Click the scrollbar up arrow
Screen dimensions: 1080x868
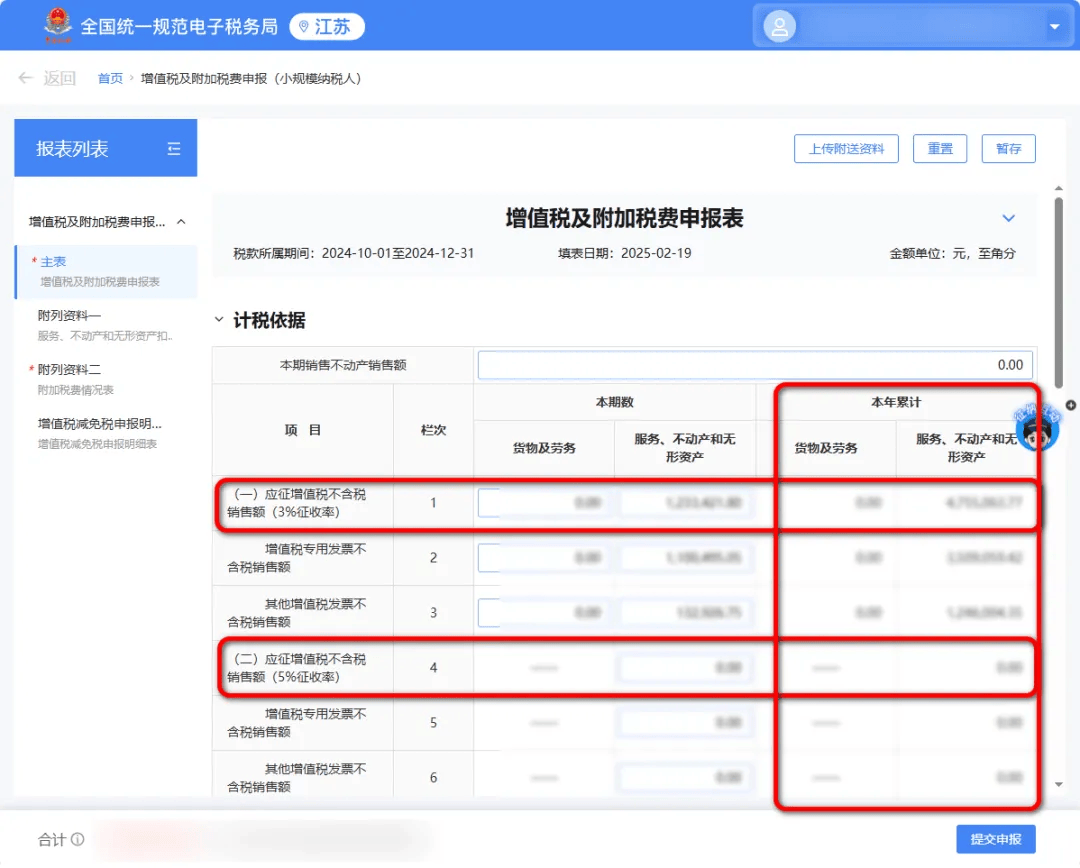(x=1059, y=188)
